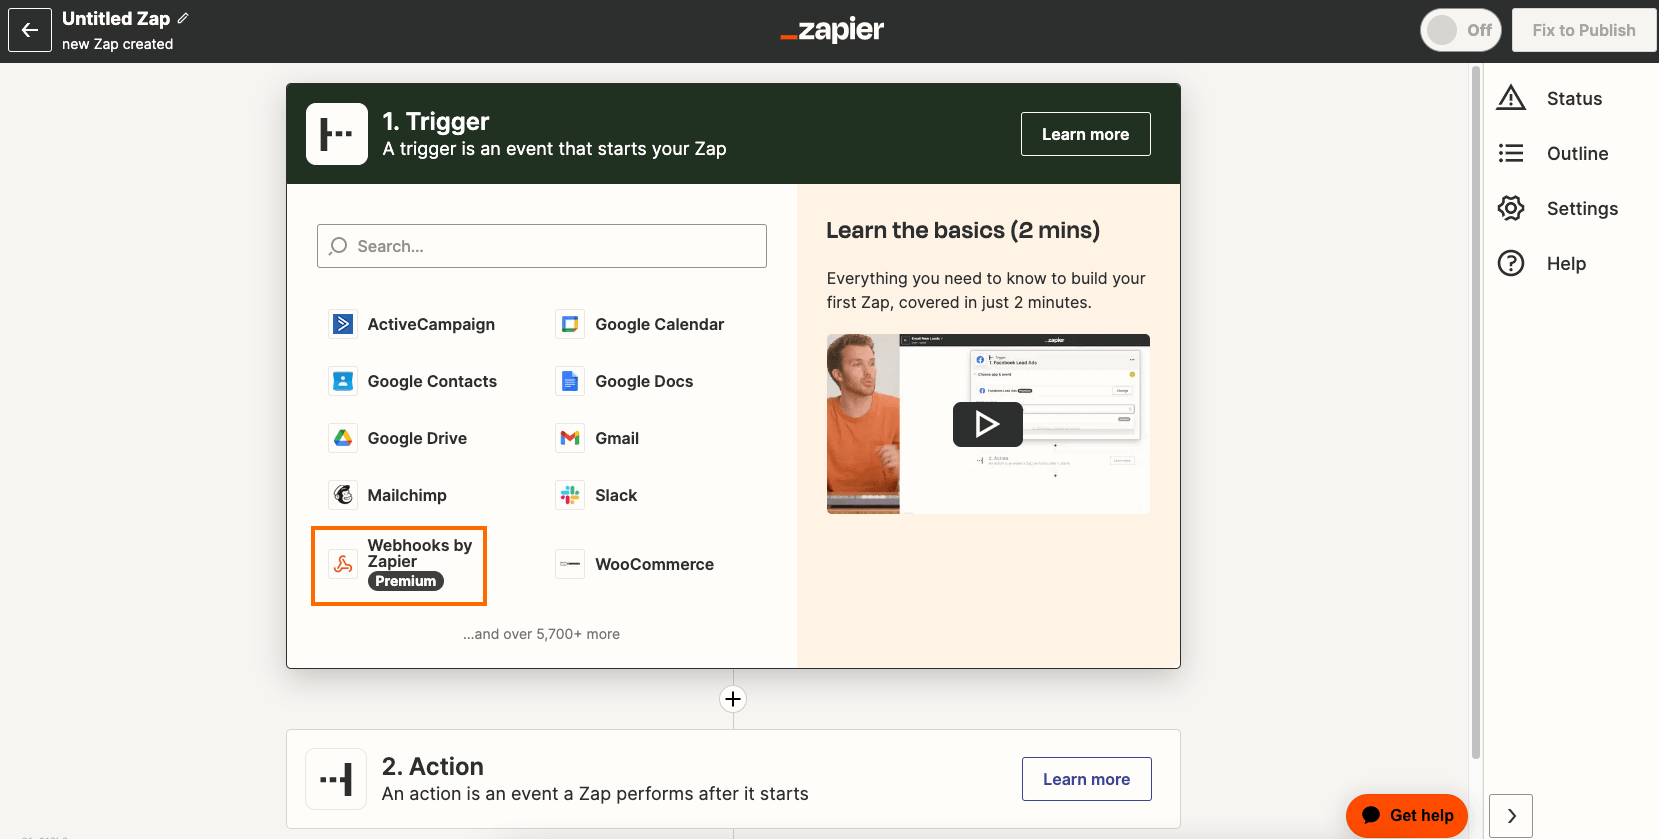Play the Learn the basics video
The image size is (1659, 839).
pos(987,424)
